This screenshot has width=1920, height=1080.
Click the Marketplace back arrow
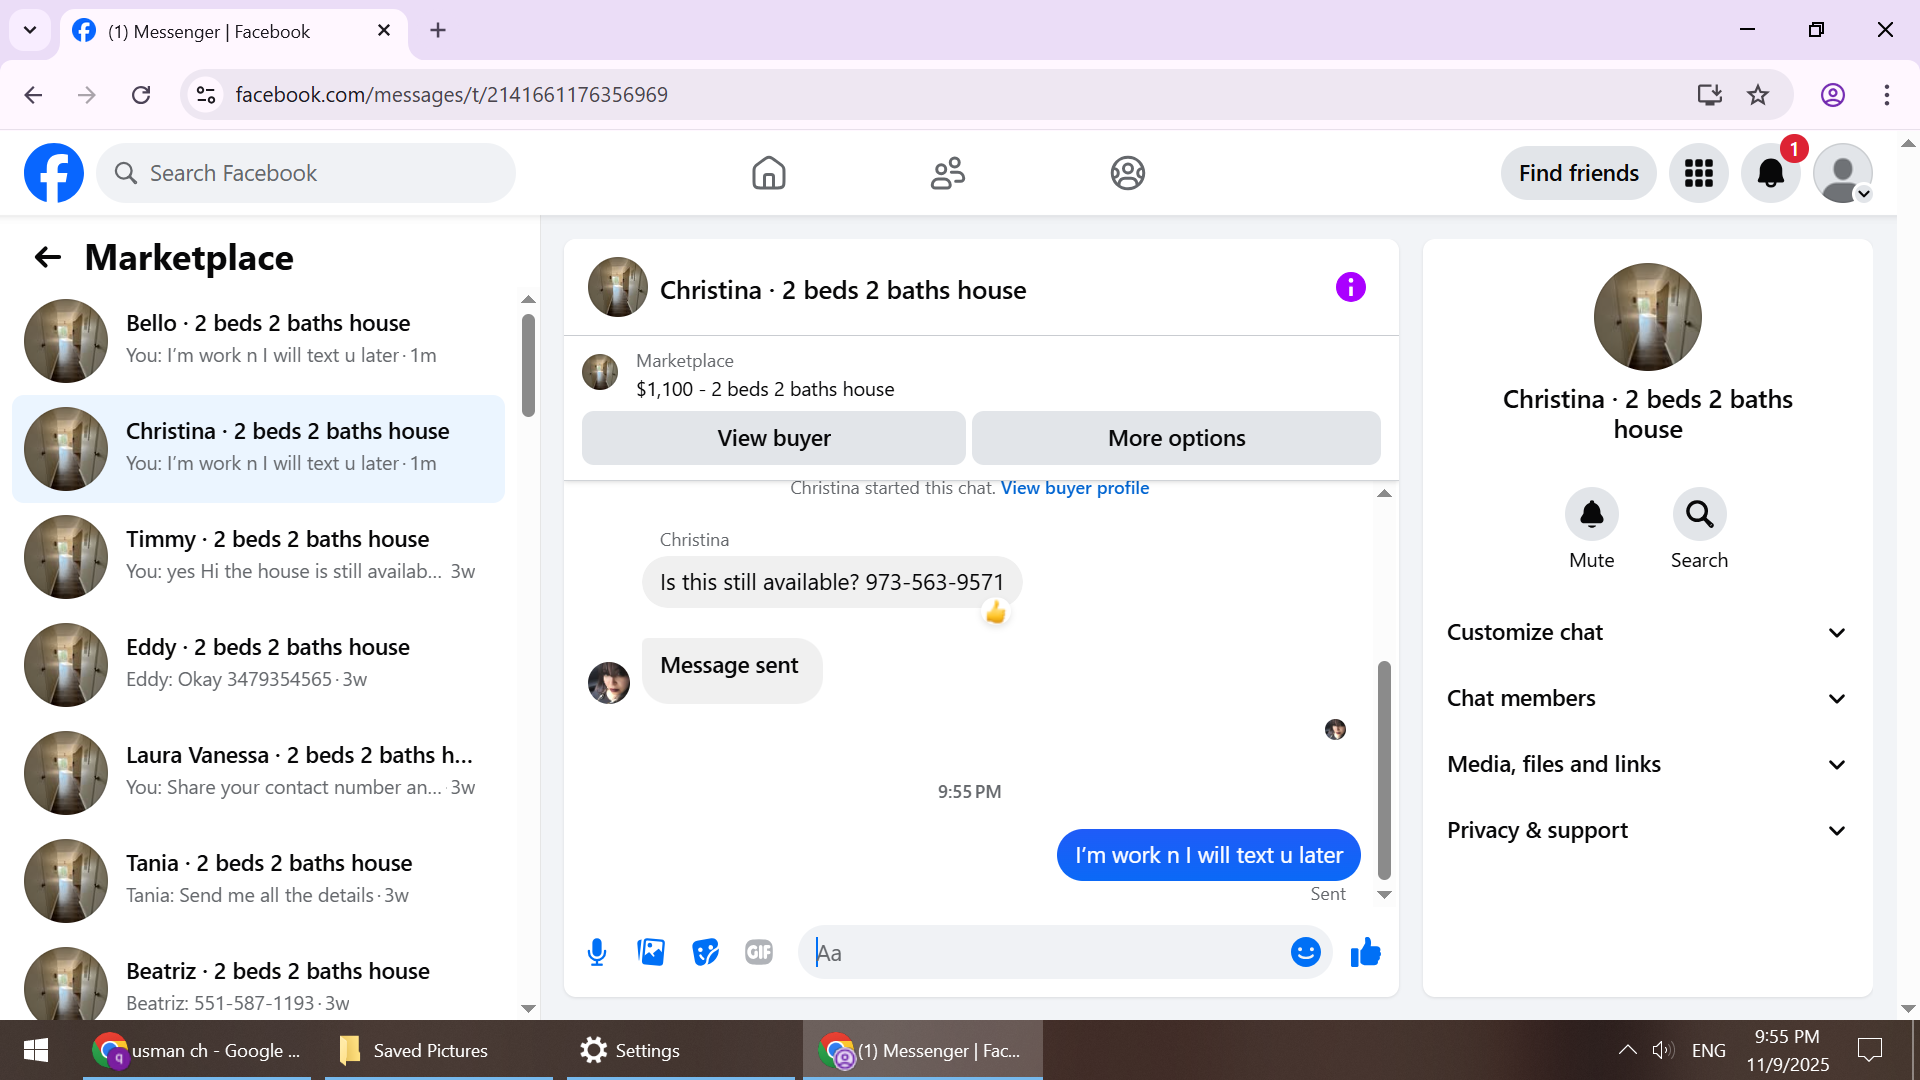[48, 258]
